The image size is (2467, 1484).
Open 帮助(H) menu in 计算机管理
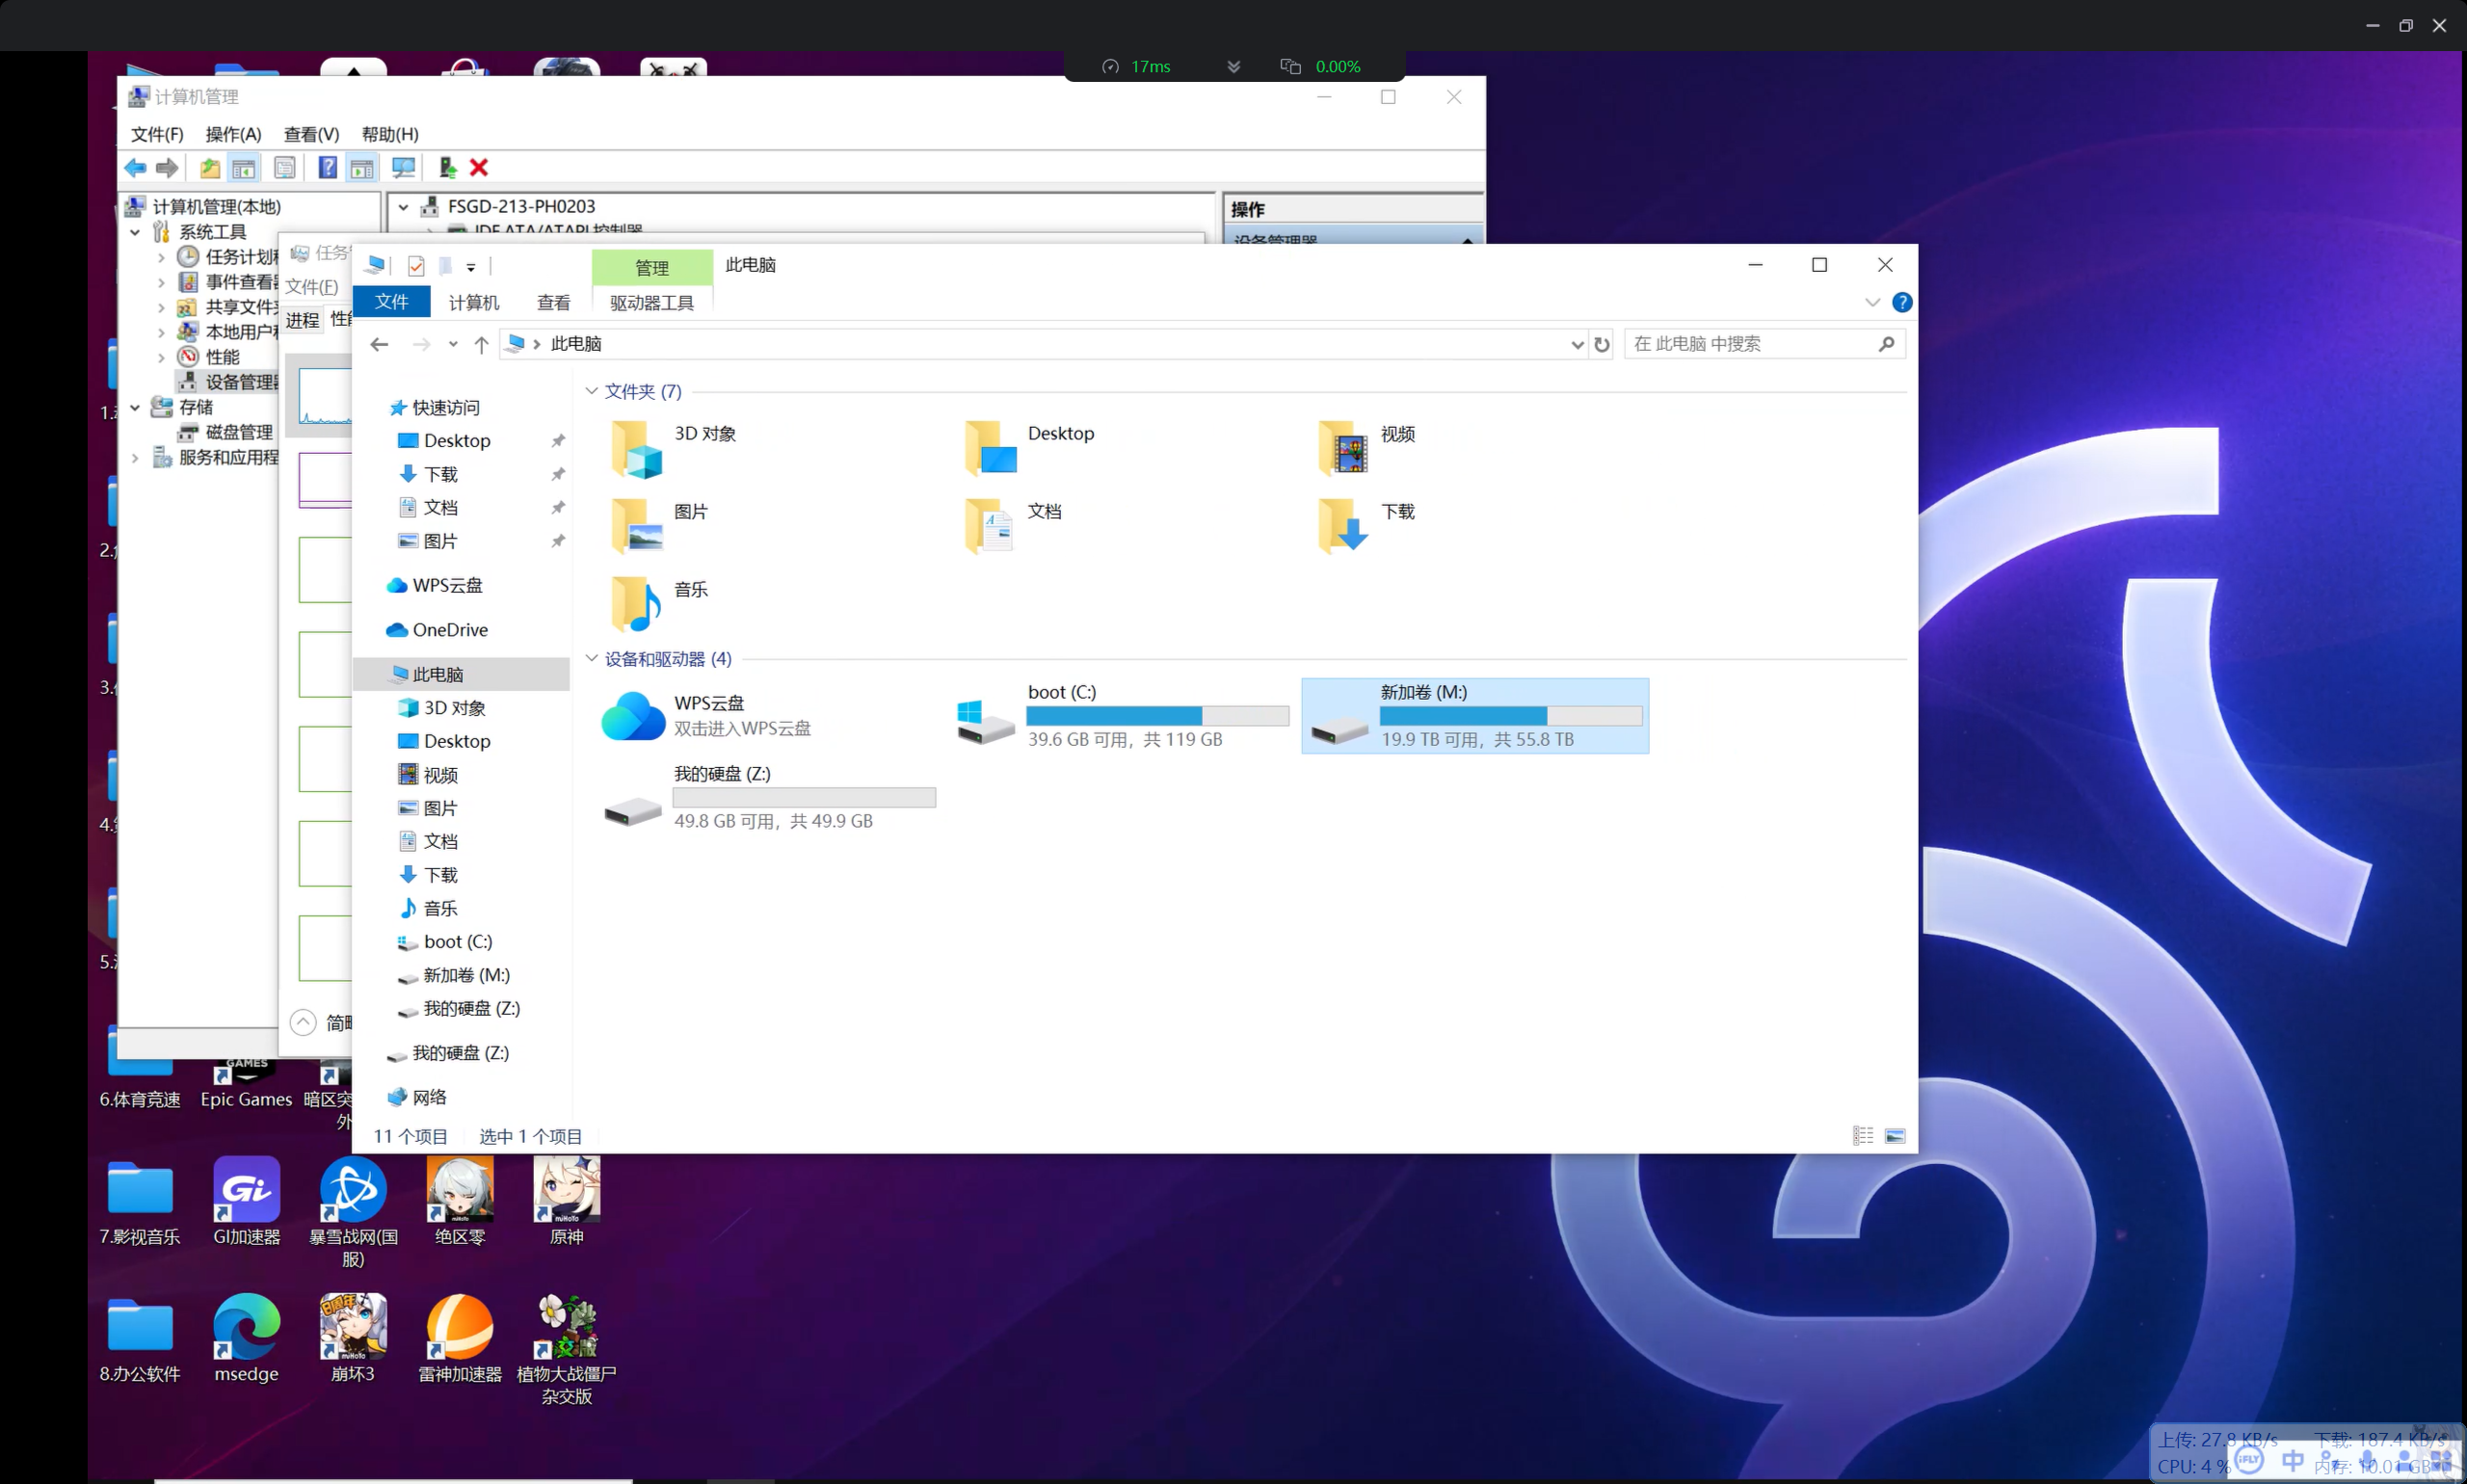tap(390, 134)
